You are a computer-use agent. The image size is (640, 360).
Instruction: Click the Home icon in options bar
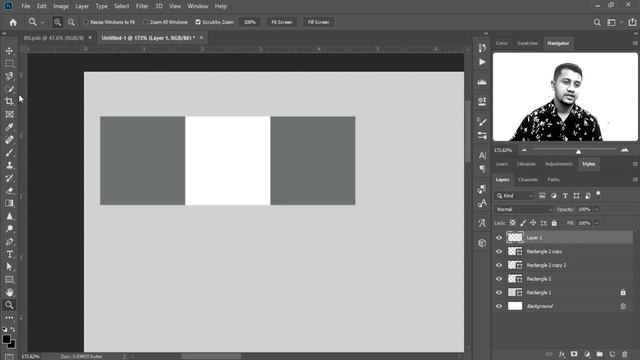[x=13, y=22]
